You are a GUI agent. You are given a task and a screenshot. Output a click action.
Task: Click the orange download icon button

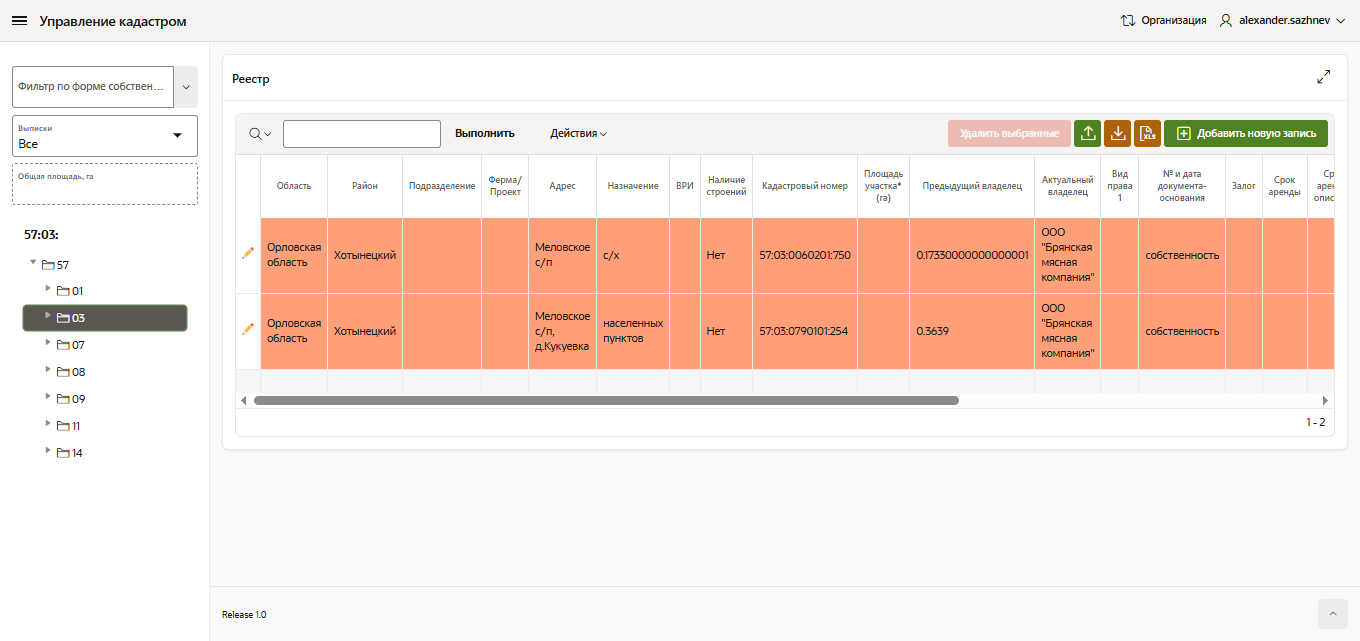click(x=1117, y=133)
